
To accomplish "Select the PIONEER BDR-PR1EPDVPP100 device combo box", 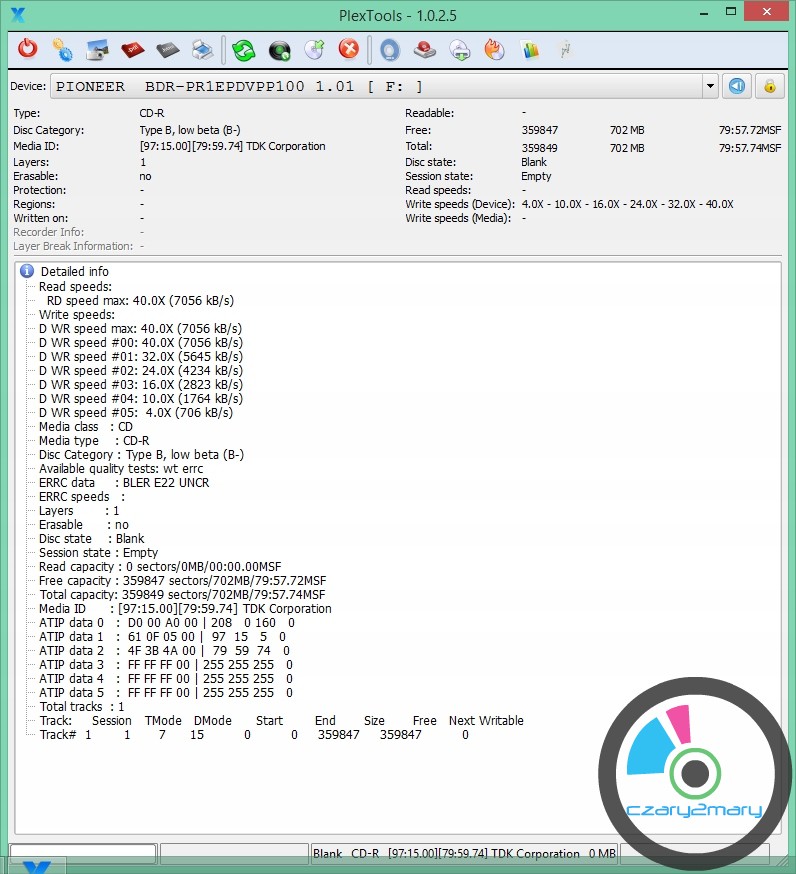I will point(380,86).
